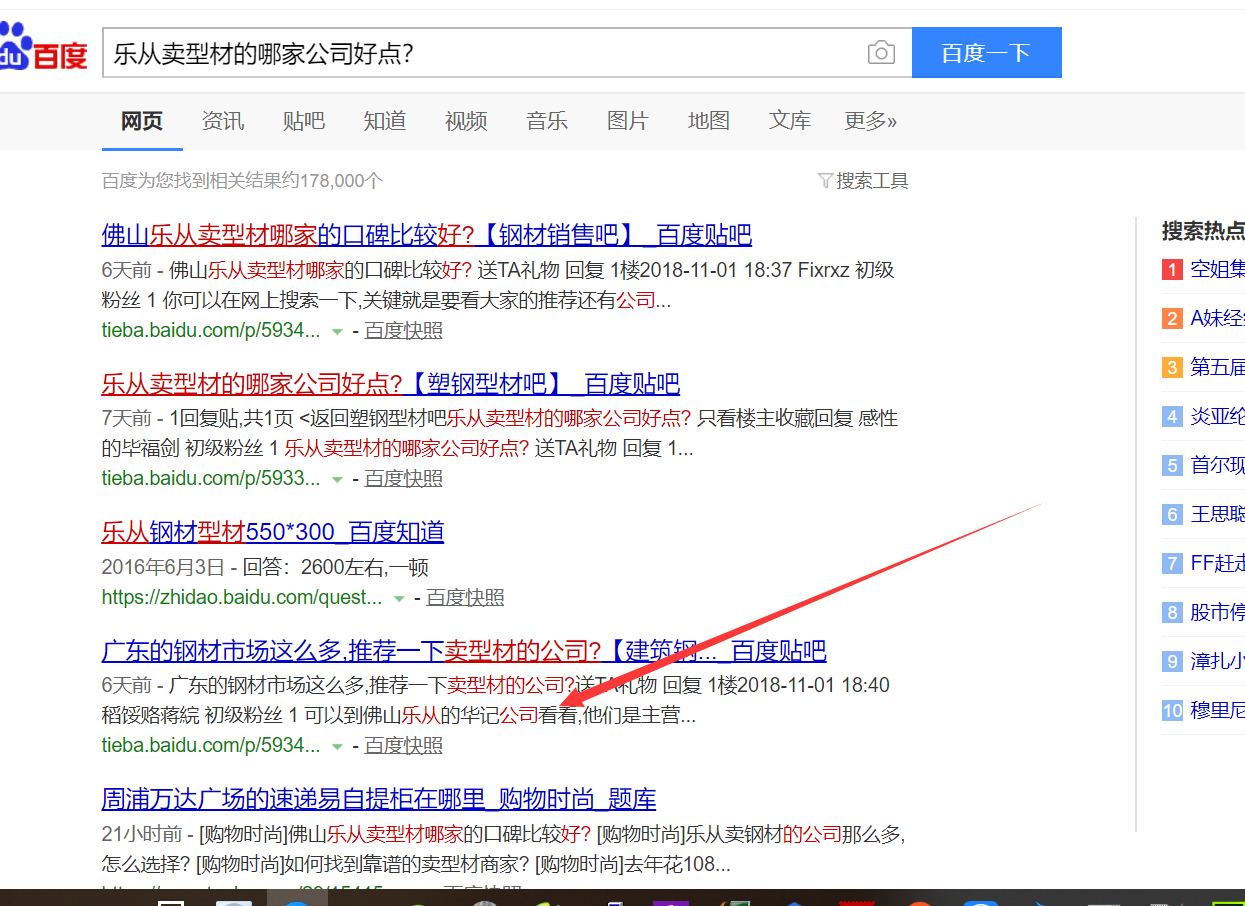Open result 广东的钢材市场这么多 建筑钢 贴吧
The width and height of the screenshot is (1245, 906).
pyautogui.click(x=464, y=652)
